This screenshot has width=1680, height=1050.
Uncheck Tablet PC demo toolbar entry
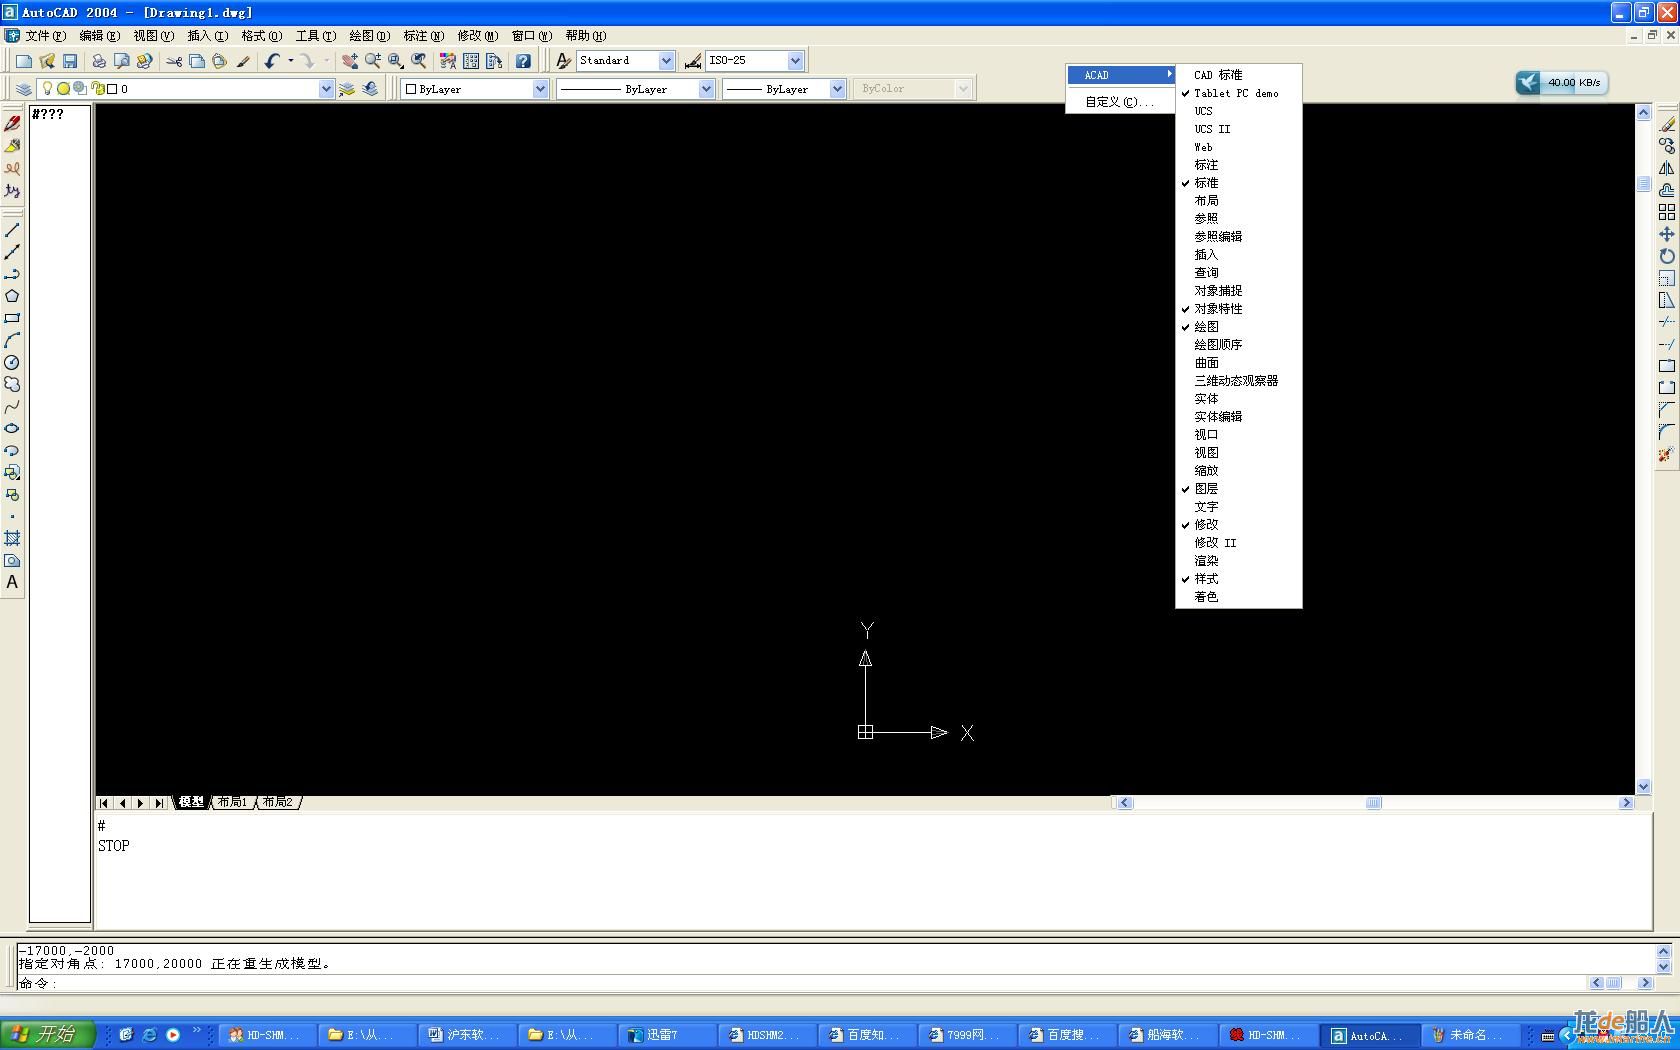pos(1238,93)
